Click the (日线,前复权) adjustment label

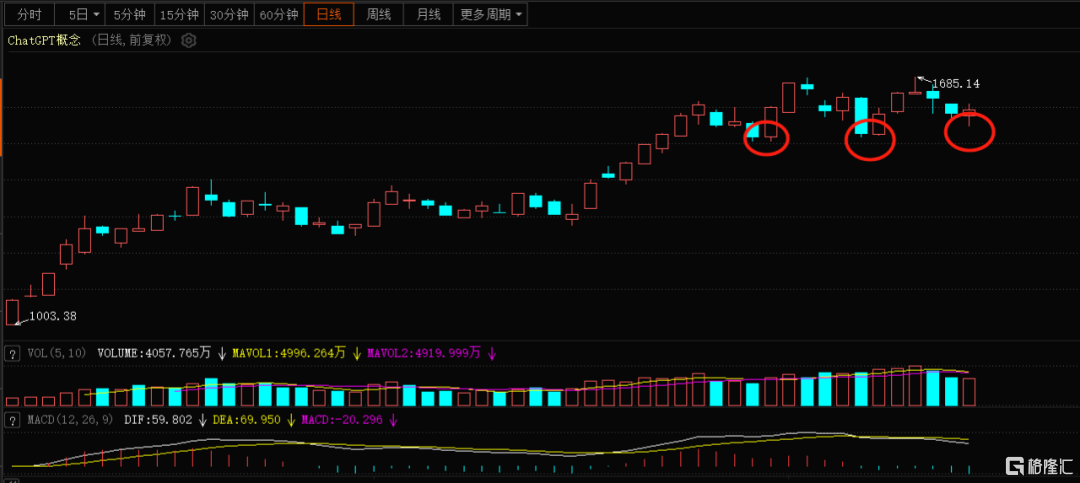[132, 41]
